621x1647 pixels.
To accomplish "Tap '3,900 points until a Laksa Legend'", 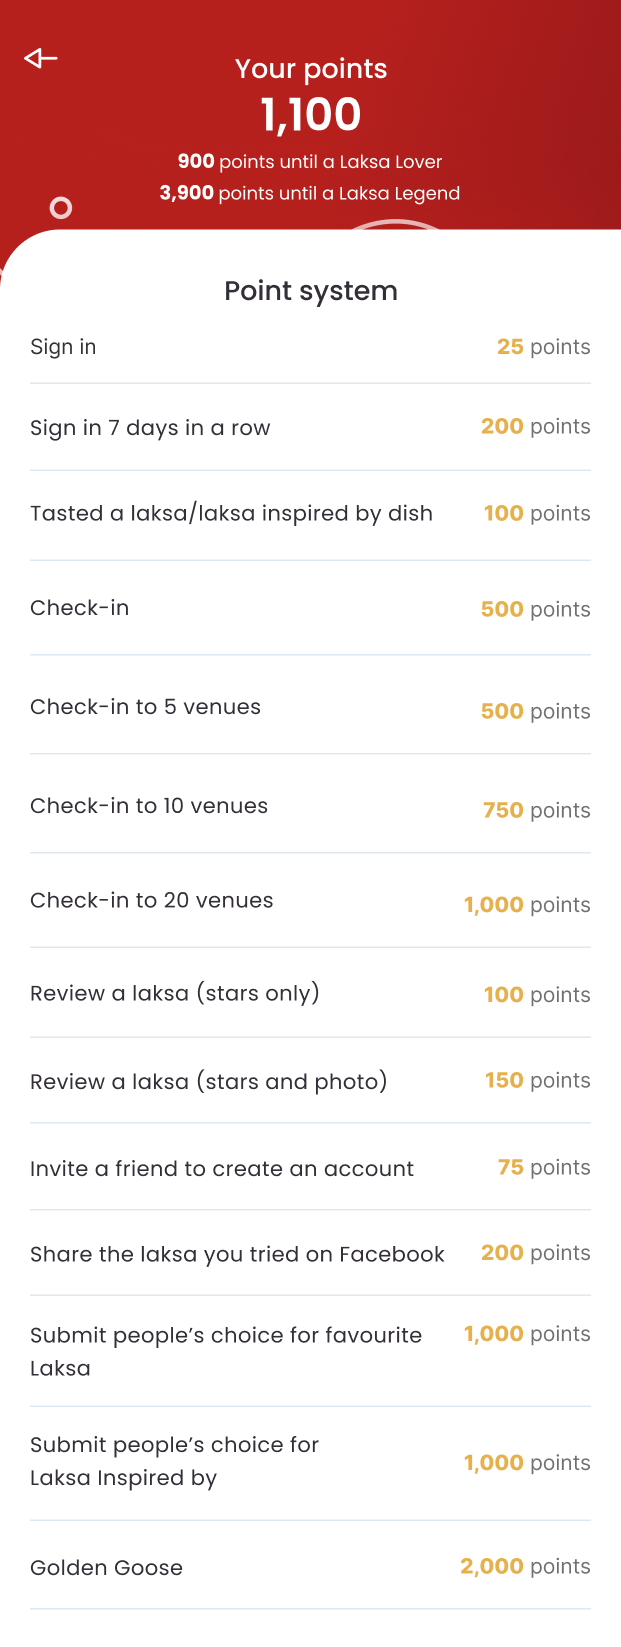I will [310, 193].
